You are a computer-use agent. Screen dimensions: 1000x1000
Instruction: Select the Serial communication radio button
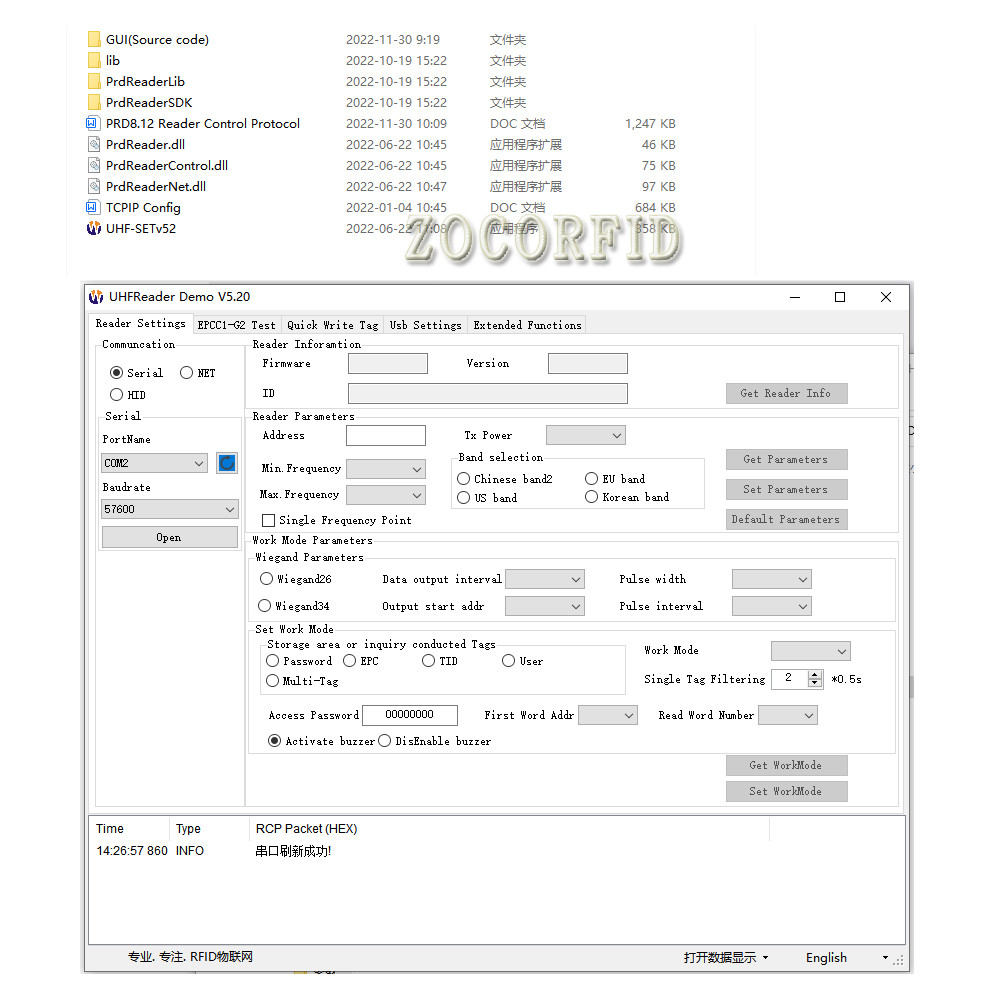(x=116, y=372)
